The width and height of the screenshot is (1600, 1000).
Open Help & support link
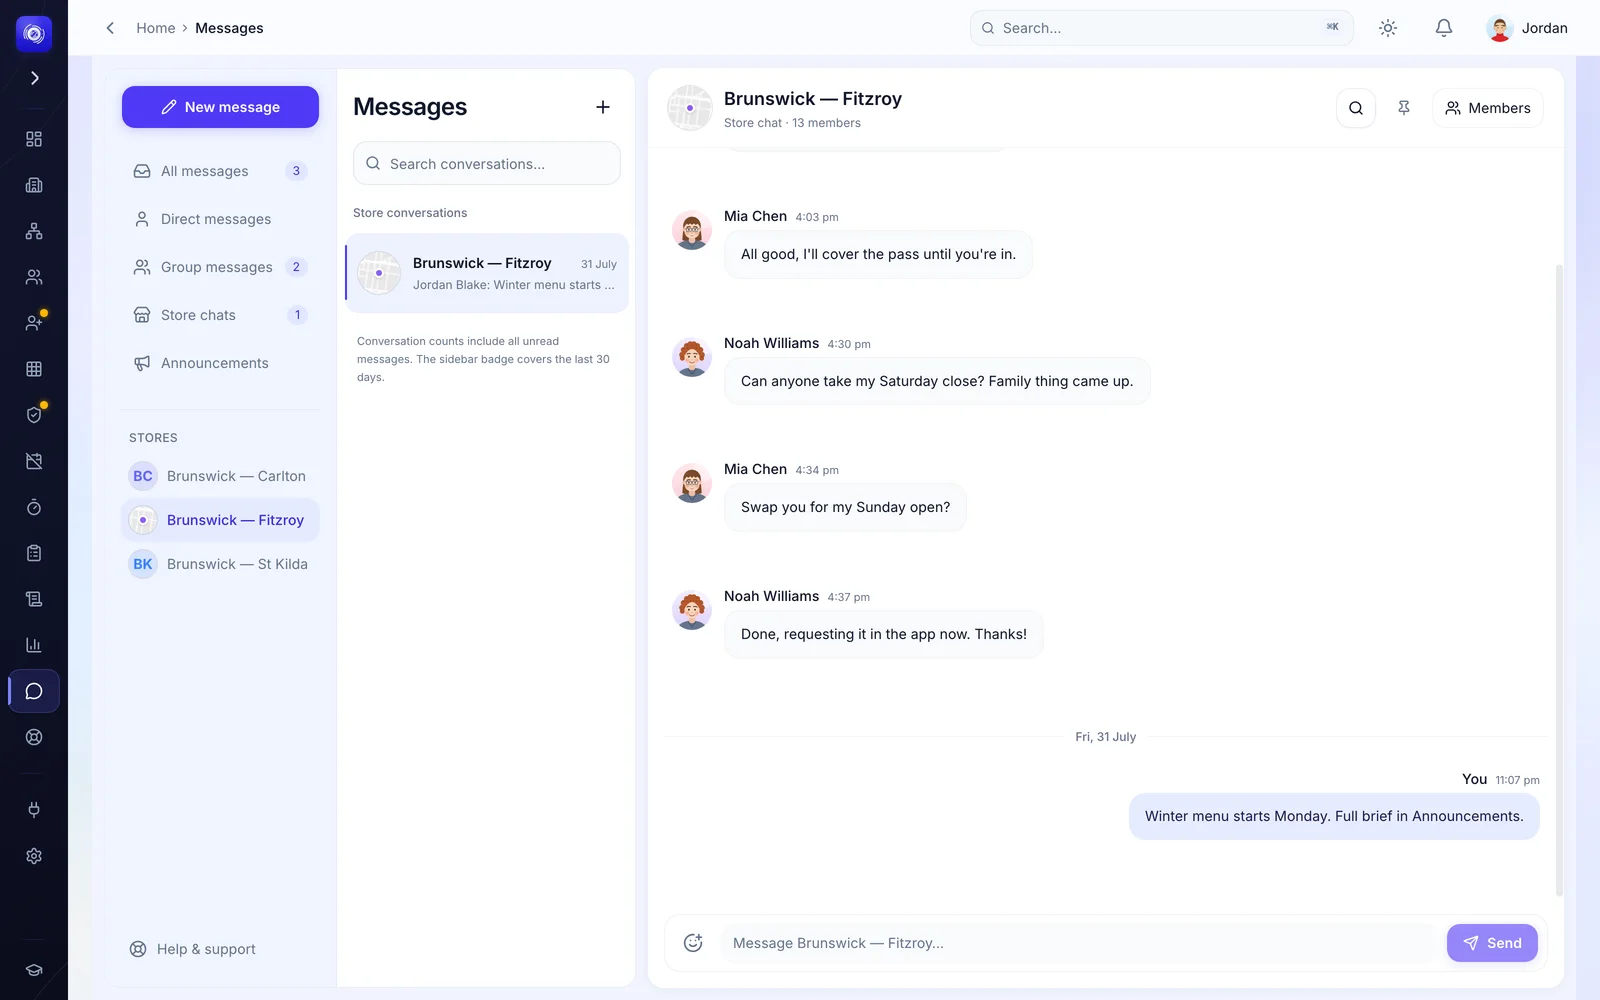[193, 949]
